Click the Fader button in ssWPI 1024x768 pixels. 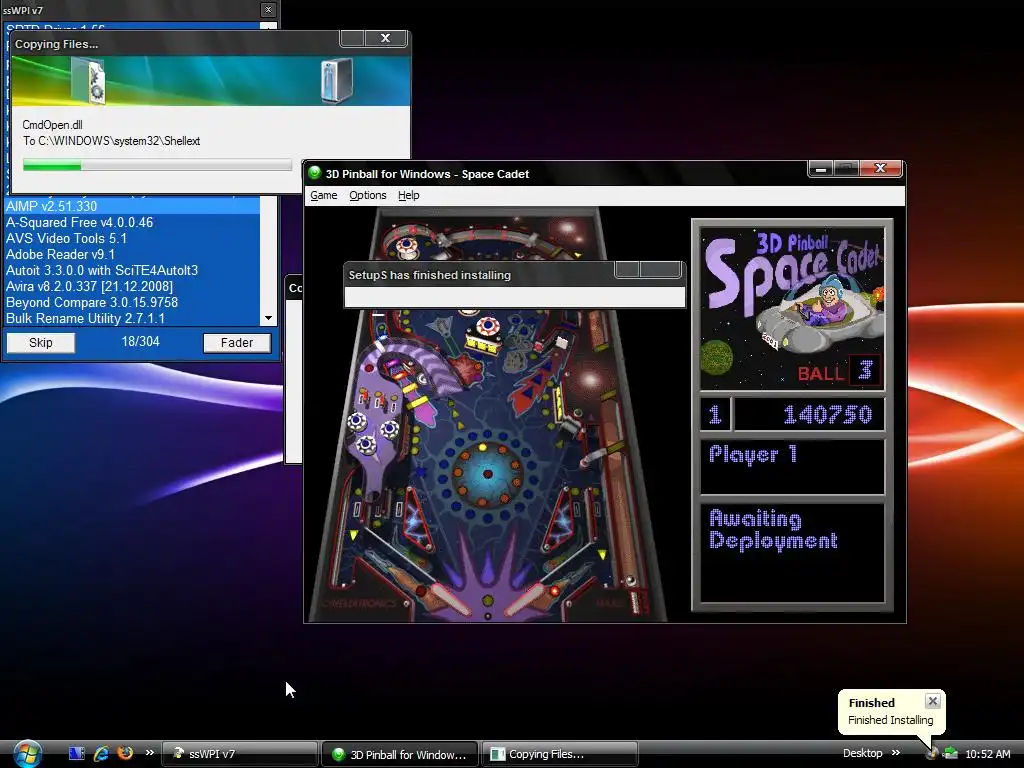coord(236,343)
